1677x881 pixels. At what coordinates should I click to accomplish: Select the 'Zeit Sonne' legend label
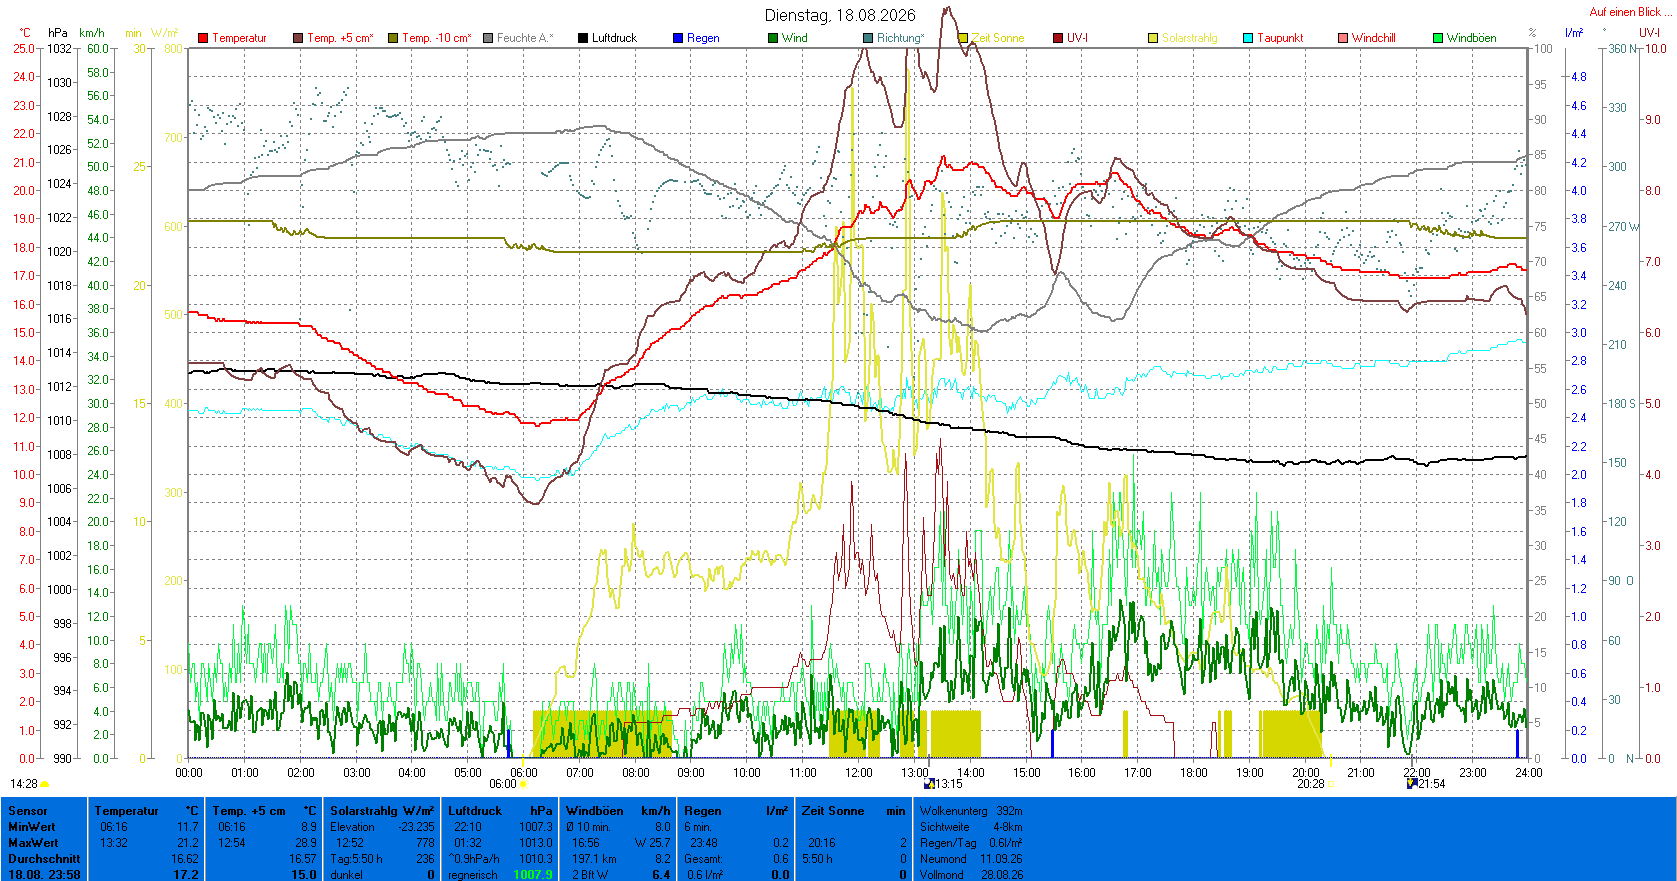click(998, 38)
